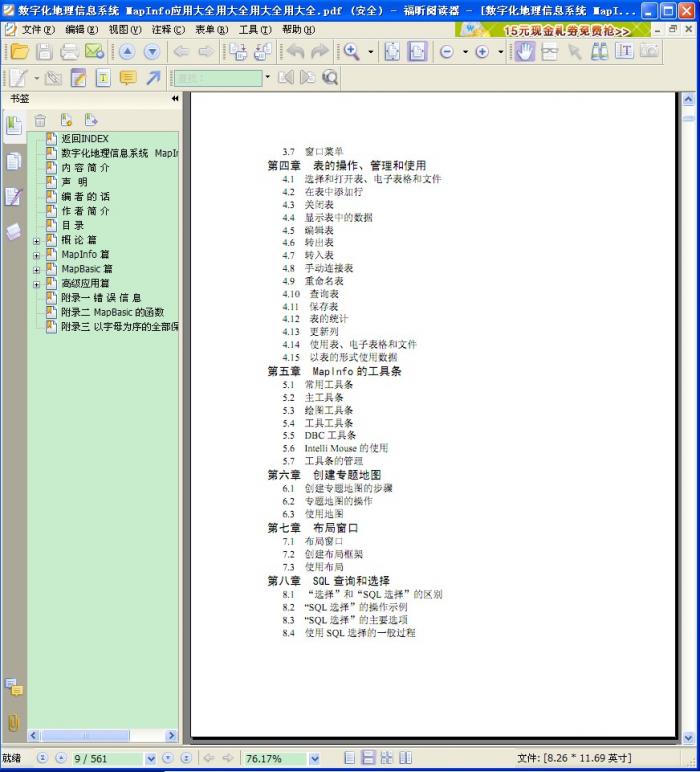This screenshot has height=772, width=700.
Task: Click the Open file folder icon
Action: coord(19,52)
